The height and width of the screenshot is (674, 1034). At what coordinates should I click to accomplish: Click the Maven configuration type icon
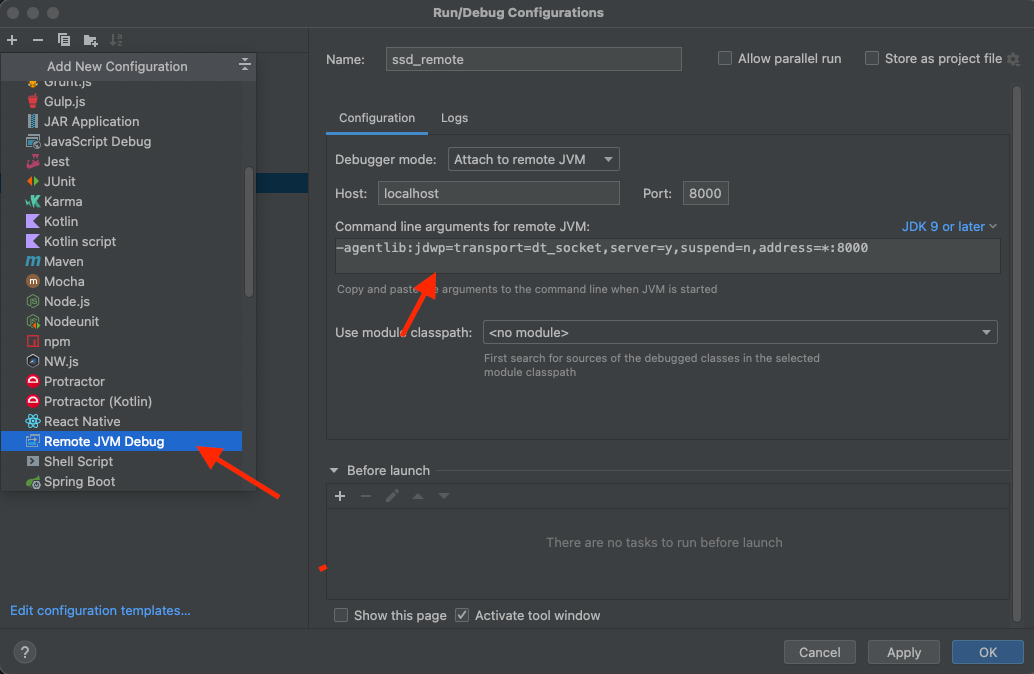coord(33,261)
